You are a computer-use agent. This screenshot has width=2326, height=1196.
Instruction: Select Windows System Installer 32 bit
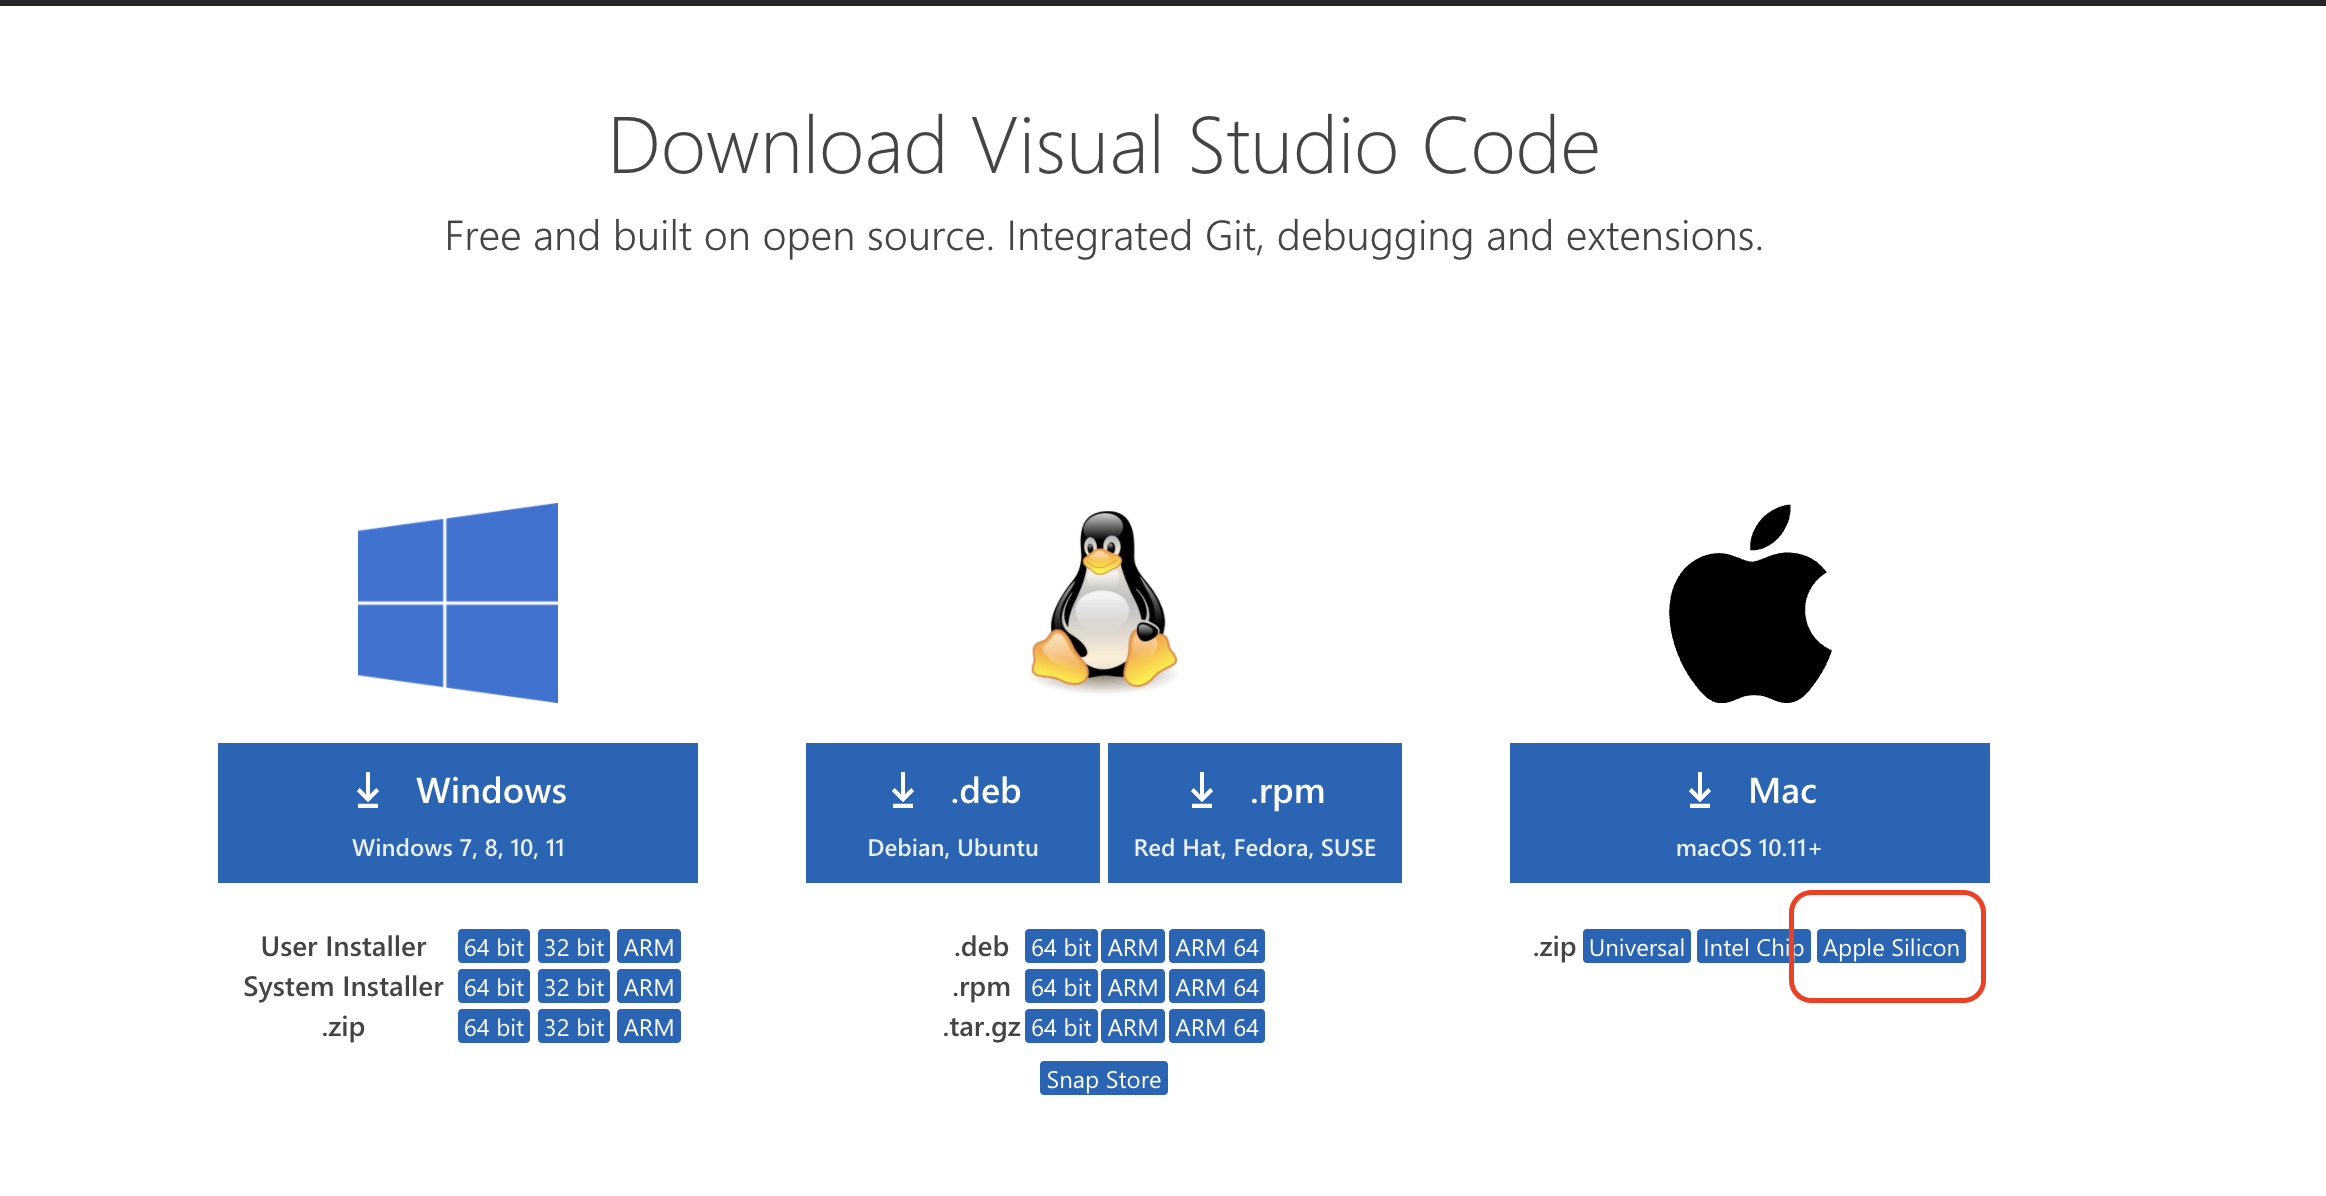(x=573, y=987)
